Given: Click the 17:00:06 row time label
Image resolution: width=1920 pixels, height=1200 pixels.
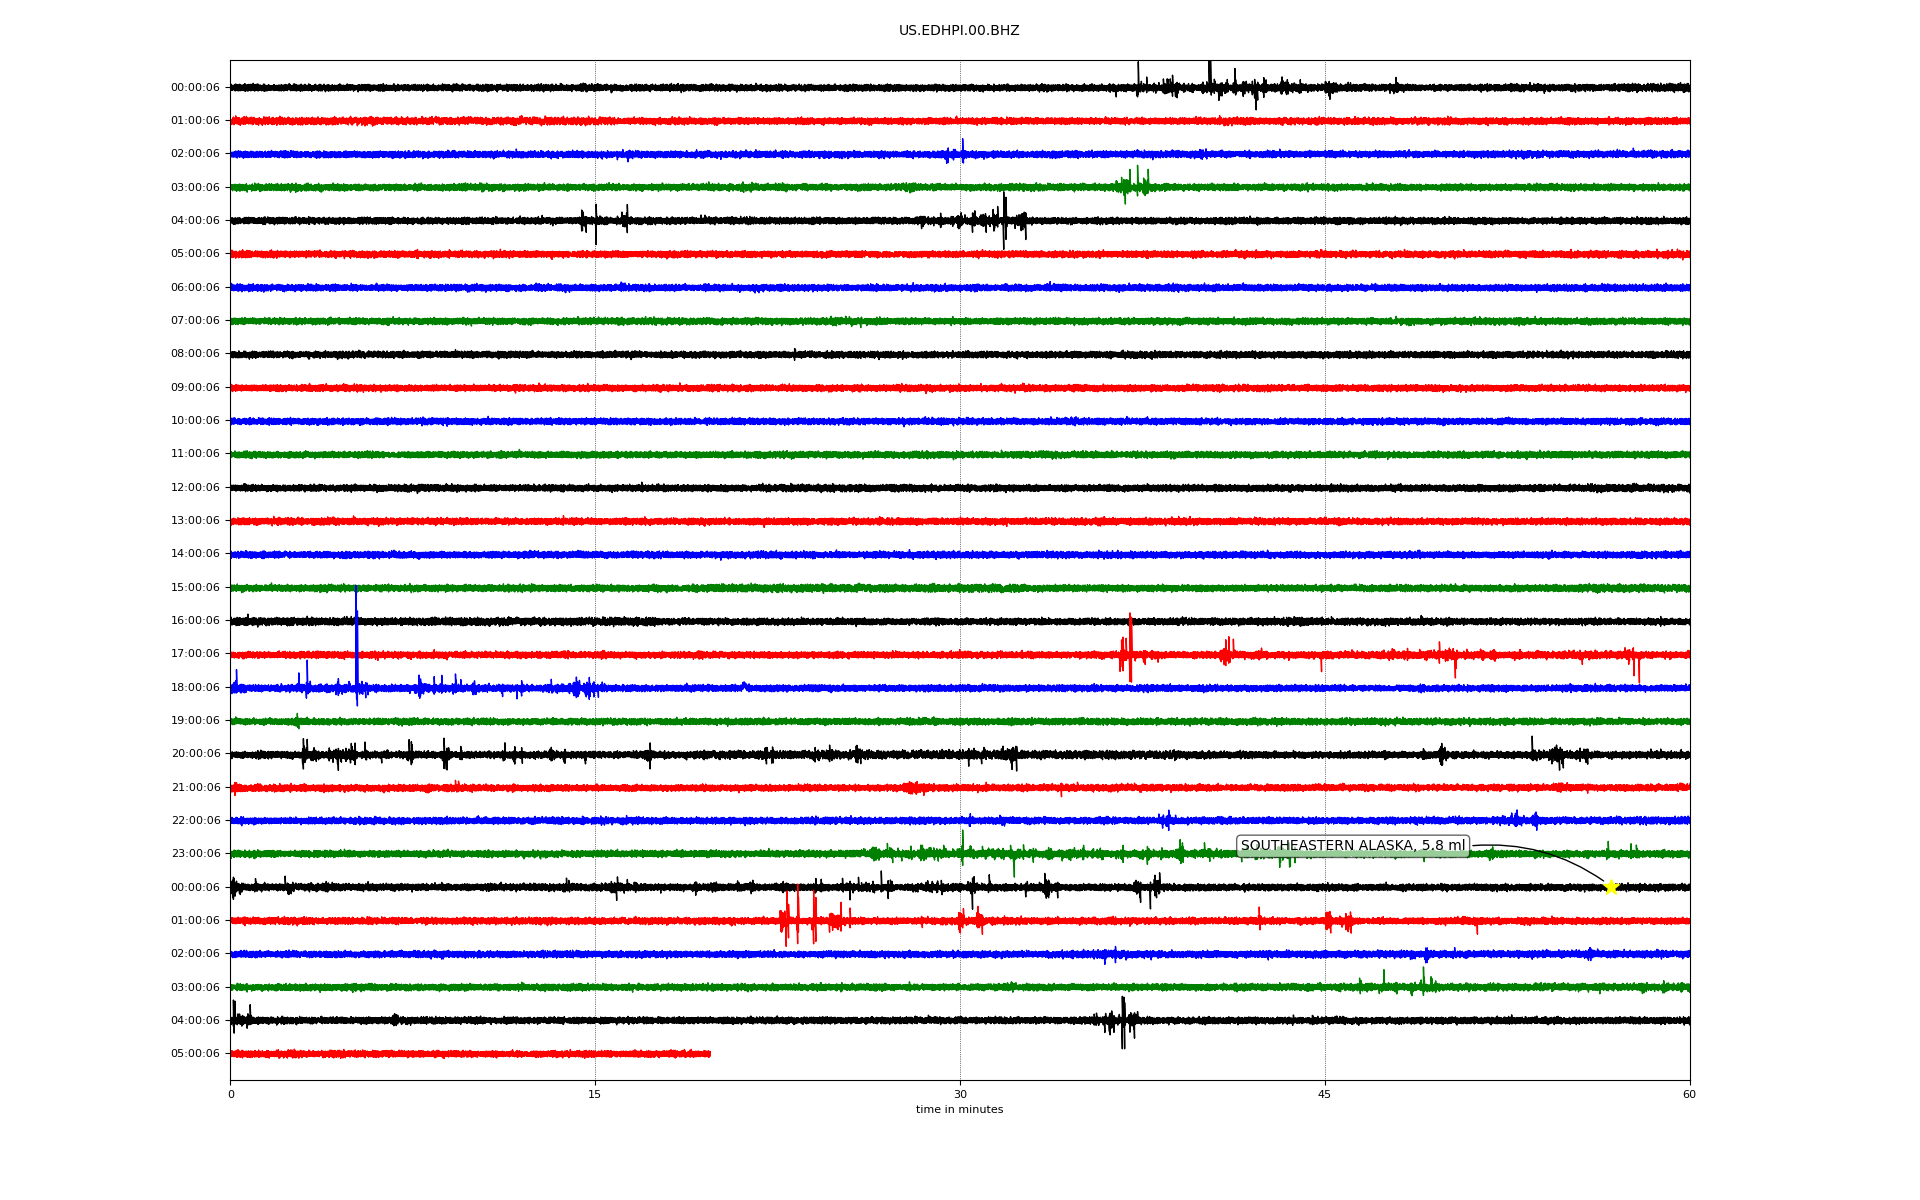Looking at the screenshot, I should coord(195,654).
